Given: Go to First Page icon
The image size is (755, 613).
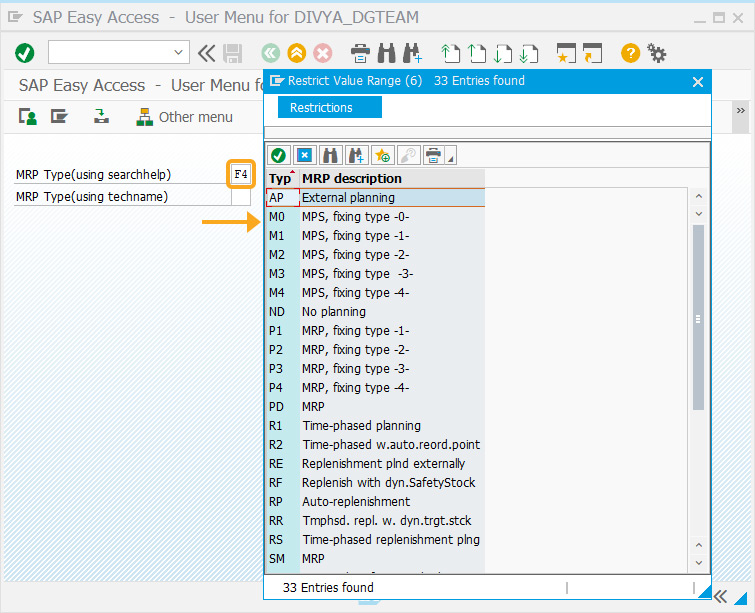Looking at the screenshot, I should tap(451, 53).
